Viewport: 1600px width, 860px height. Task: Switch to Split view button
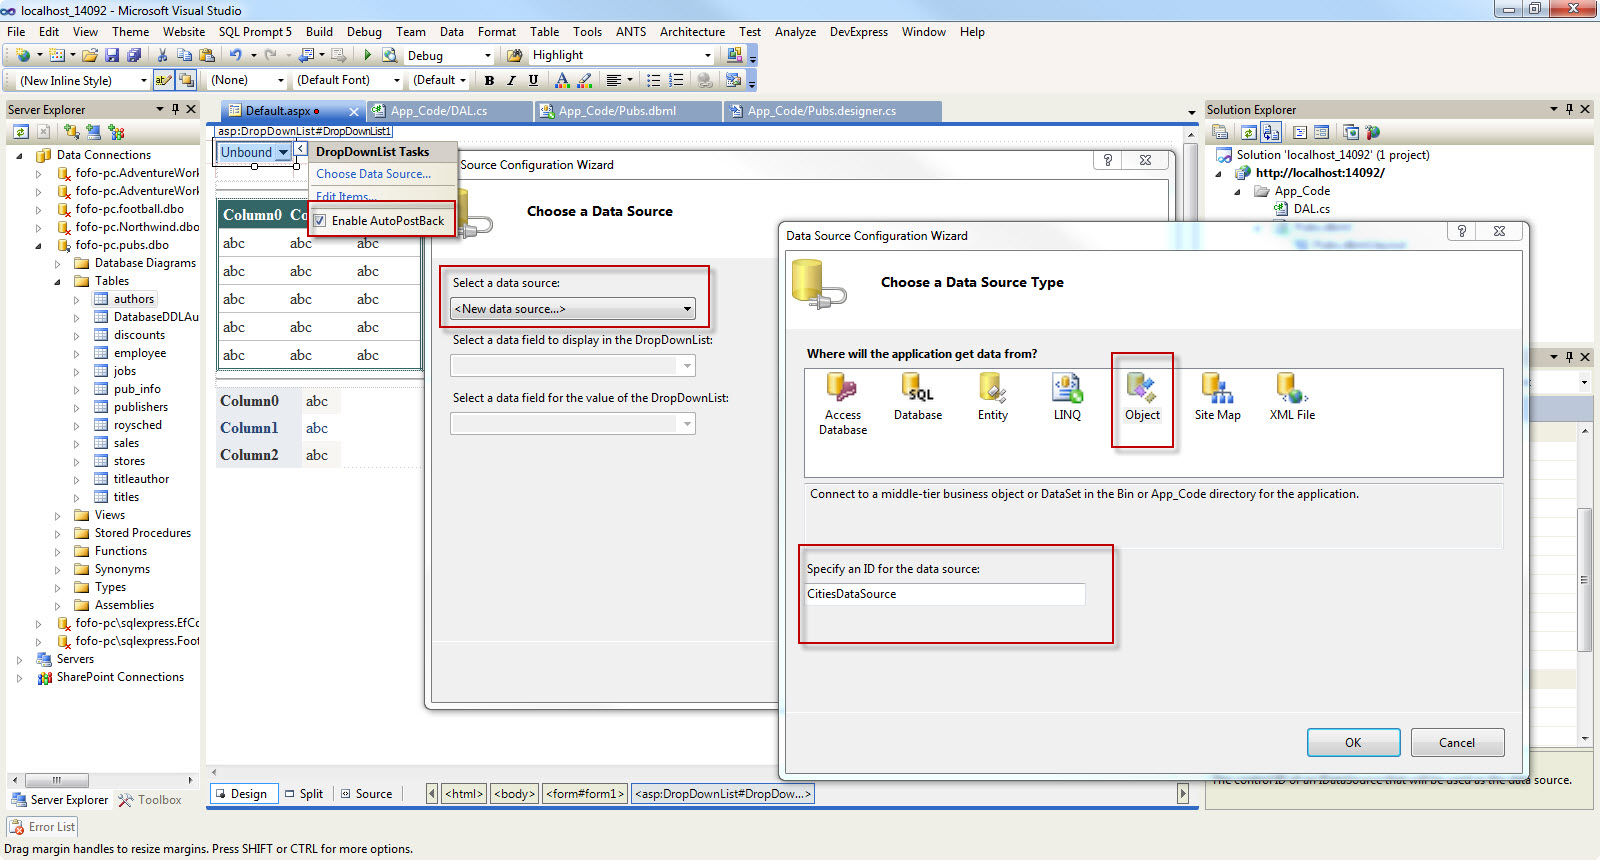point(304,794)
